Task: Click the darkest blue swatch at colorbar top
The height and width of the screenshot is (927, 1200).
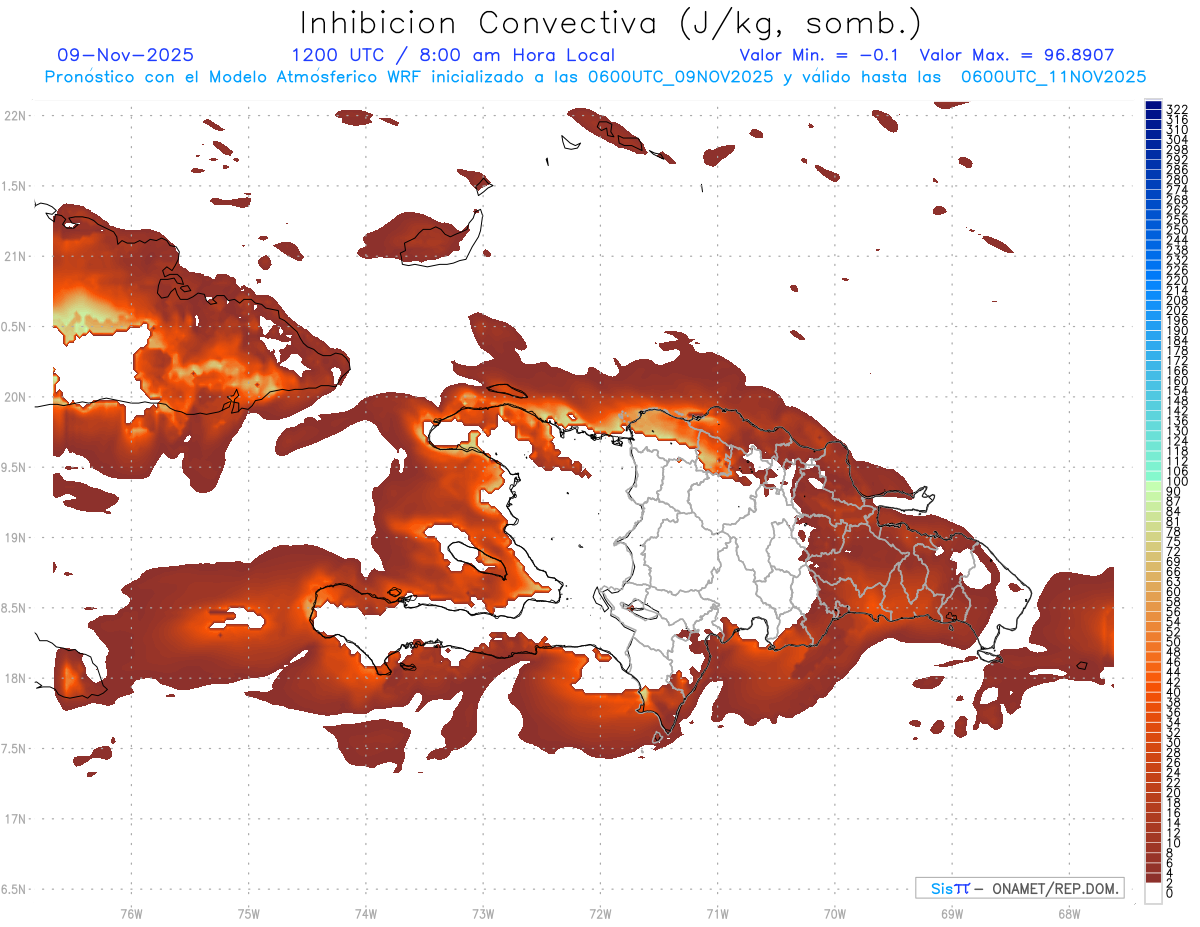Action: pos(1153,105)
